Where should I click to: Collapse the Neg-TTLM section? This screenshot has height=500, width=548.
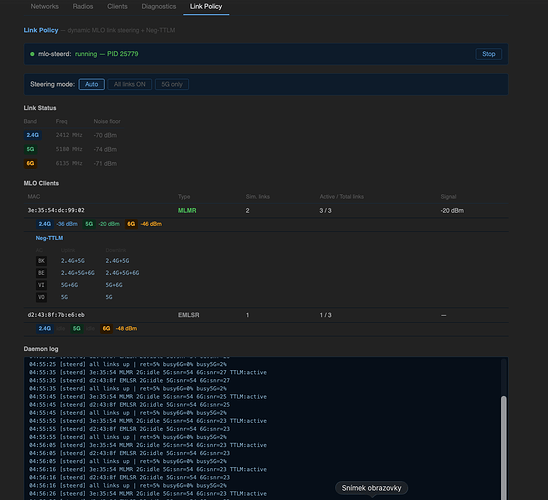tap(49, 238)
